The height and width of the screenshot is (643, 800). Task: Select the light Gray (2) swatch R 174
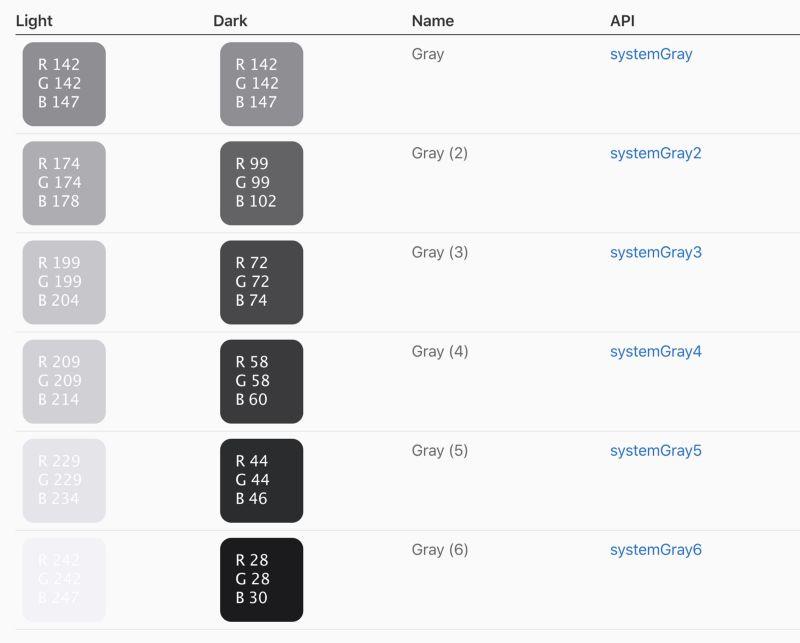64,183
